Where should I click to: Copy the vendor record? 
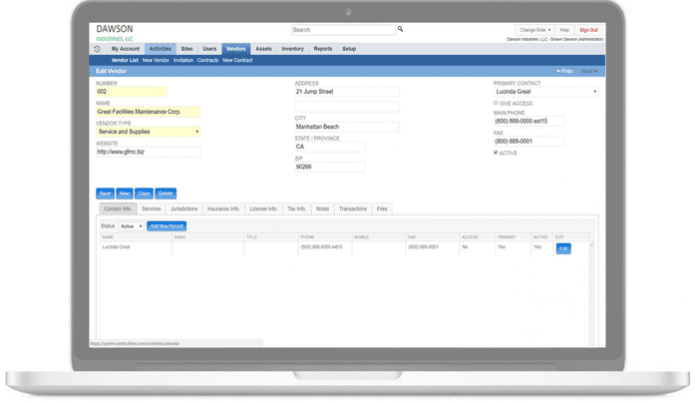[144, 193]
